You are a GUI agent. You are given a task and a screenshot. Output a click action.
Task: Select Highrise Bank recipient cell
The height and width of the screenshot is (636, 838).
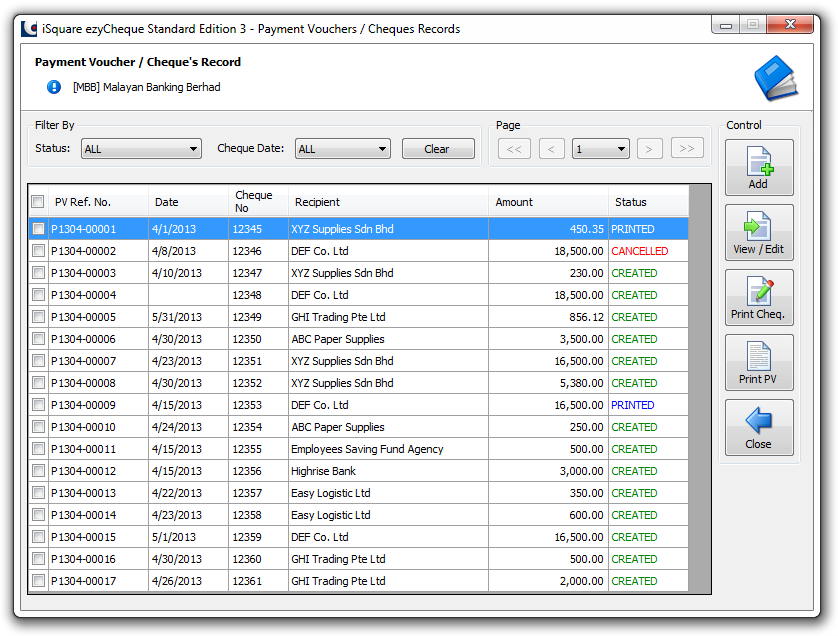point(389,471)
